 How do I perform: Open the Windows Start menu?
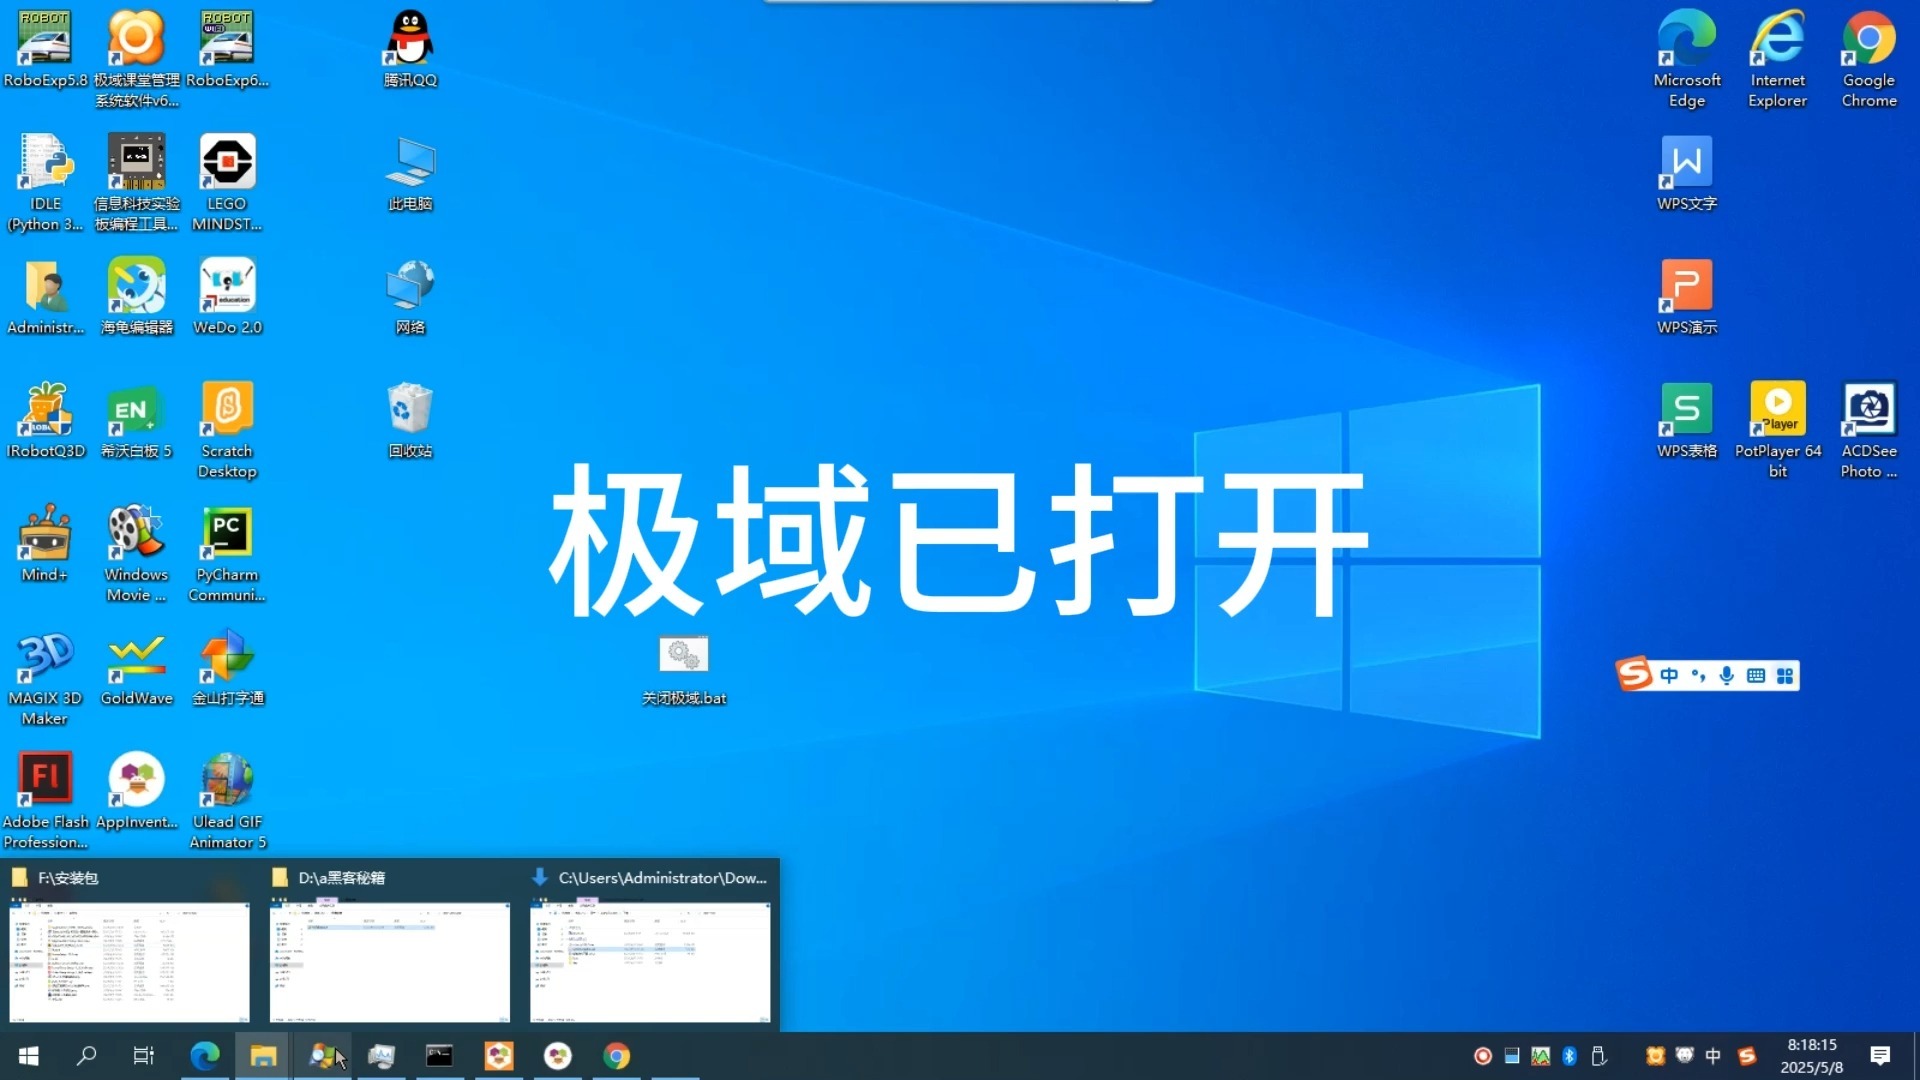click(x=29, y=1056)
